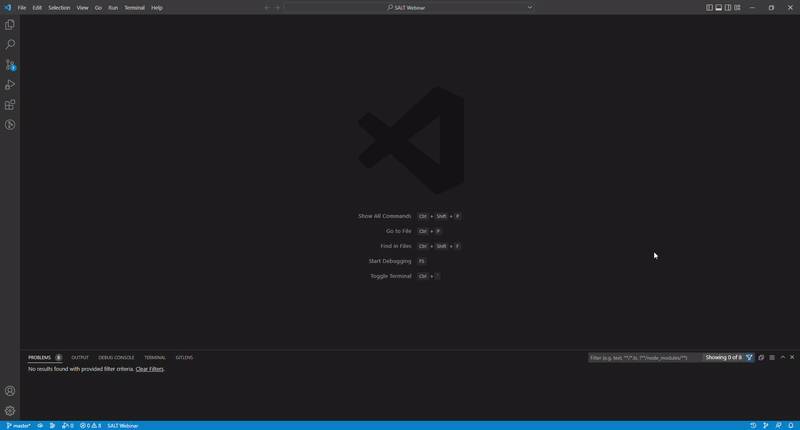Screen dimensions: 800x430
Task: Switch to the Output panel tab
Action: click(80, 358)
